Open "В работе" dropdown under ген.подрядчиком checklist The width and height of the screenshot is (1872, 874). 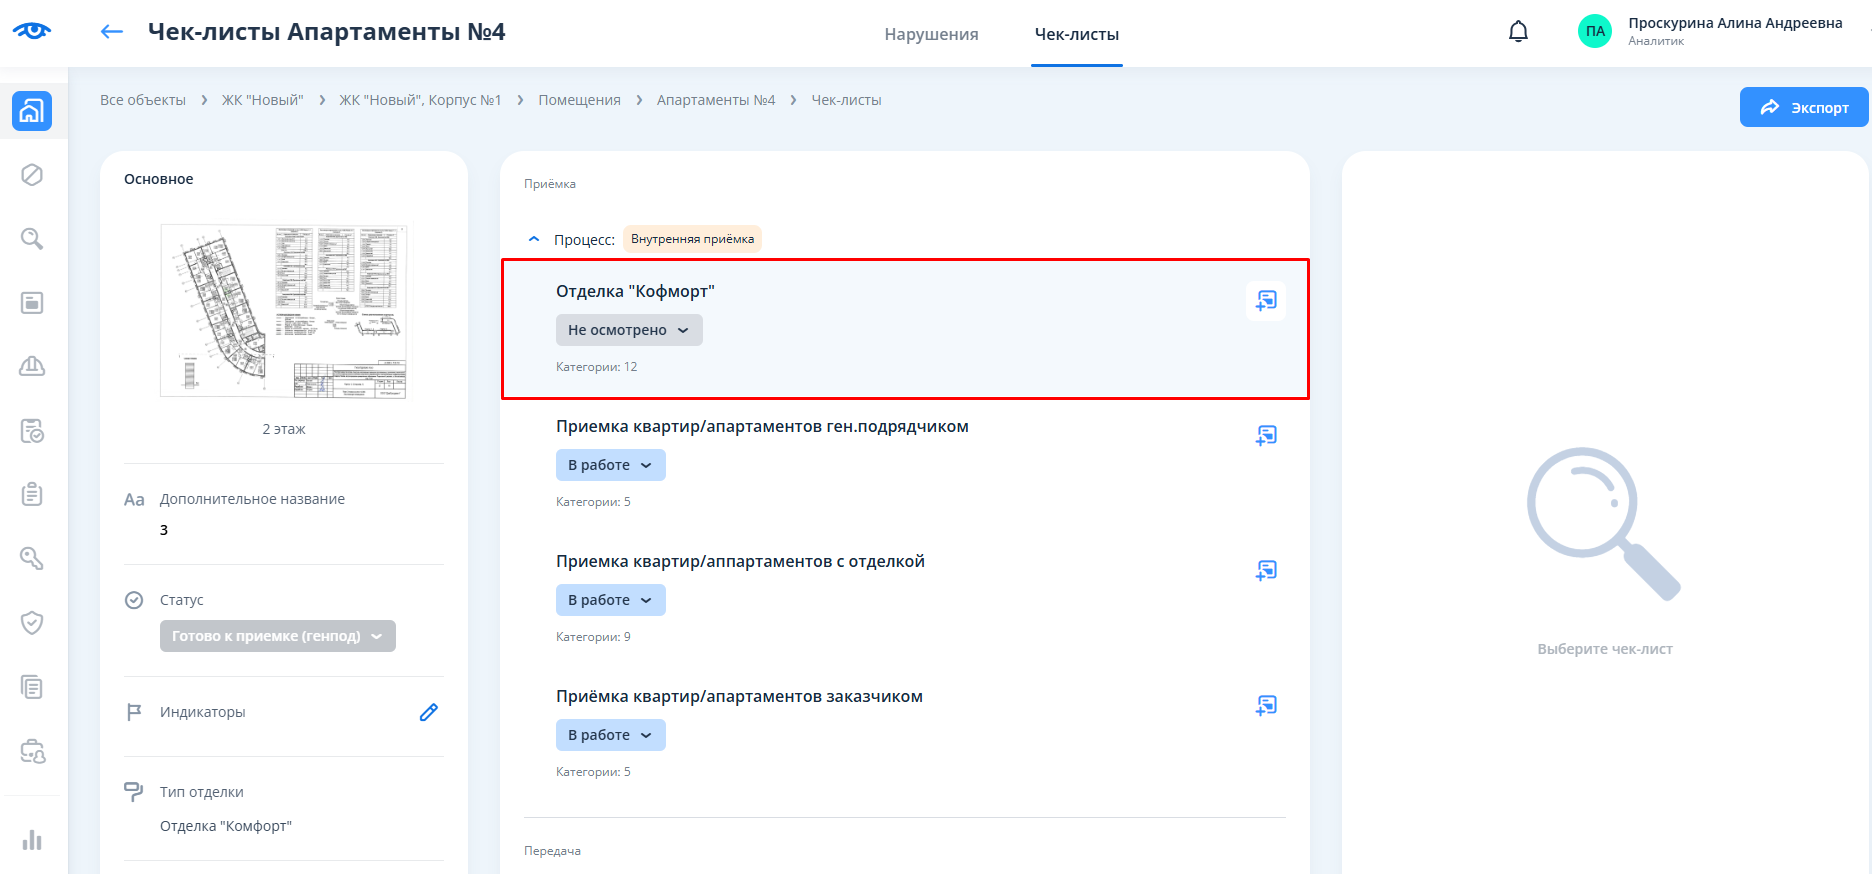[610, 465]
